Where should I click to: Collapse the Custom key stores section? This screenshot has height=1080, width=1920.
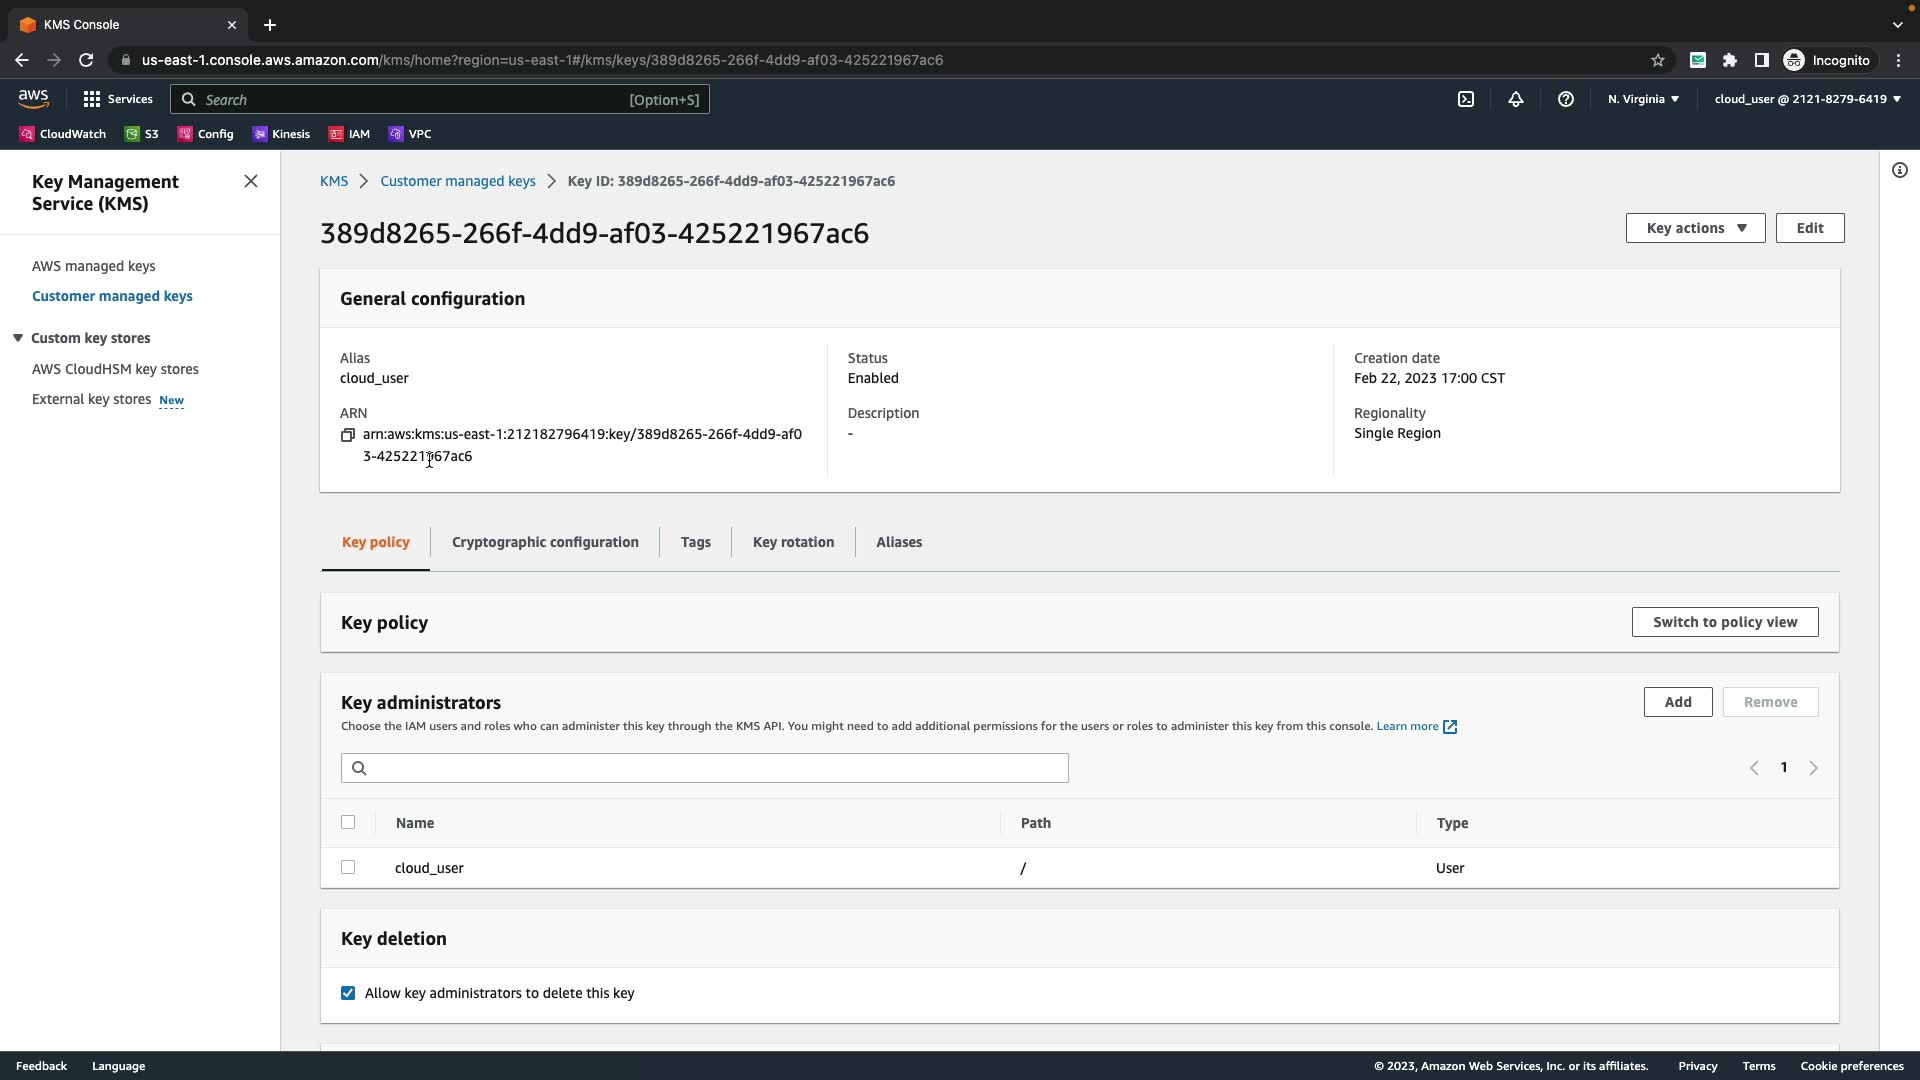18,338
